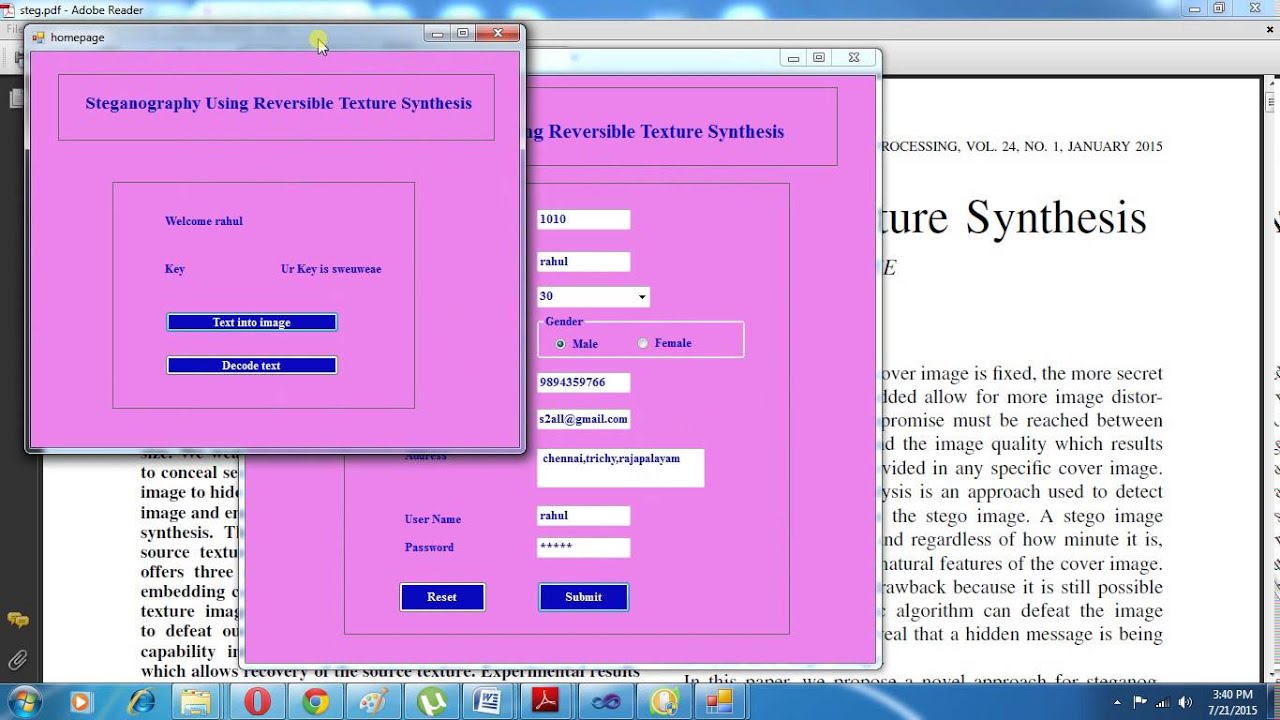Screen dimensions: 1280x720
Task: Click the Password input field
Action: pos(583,547)
